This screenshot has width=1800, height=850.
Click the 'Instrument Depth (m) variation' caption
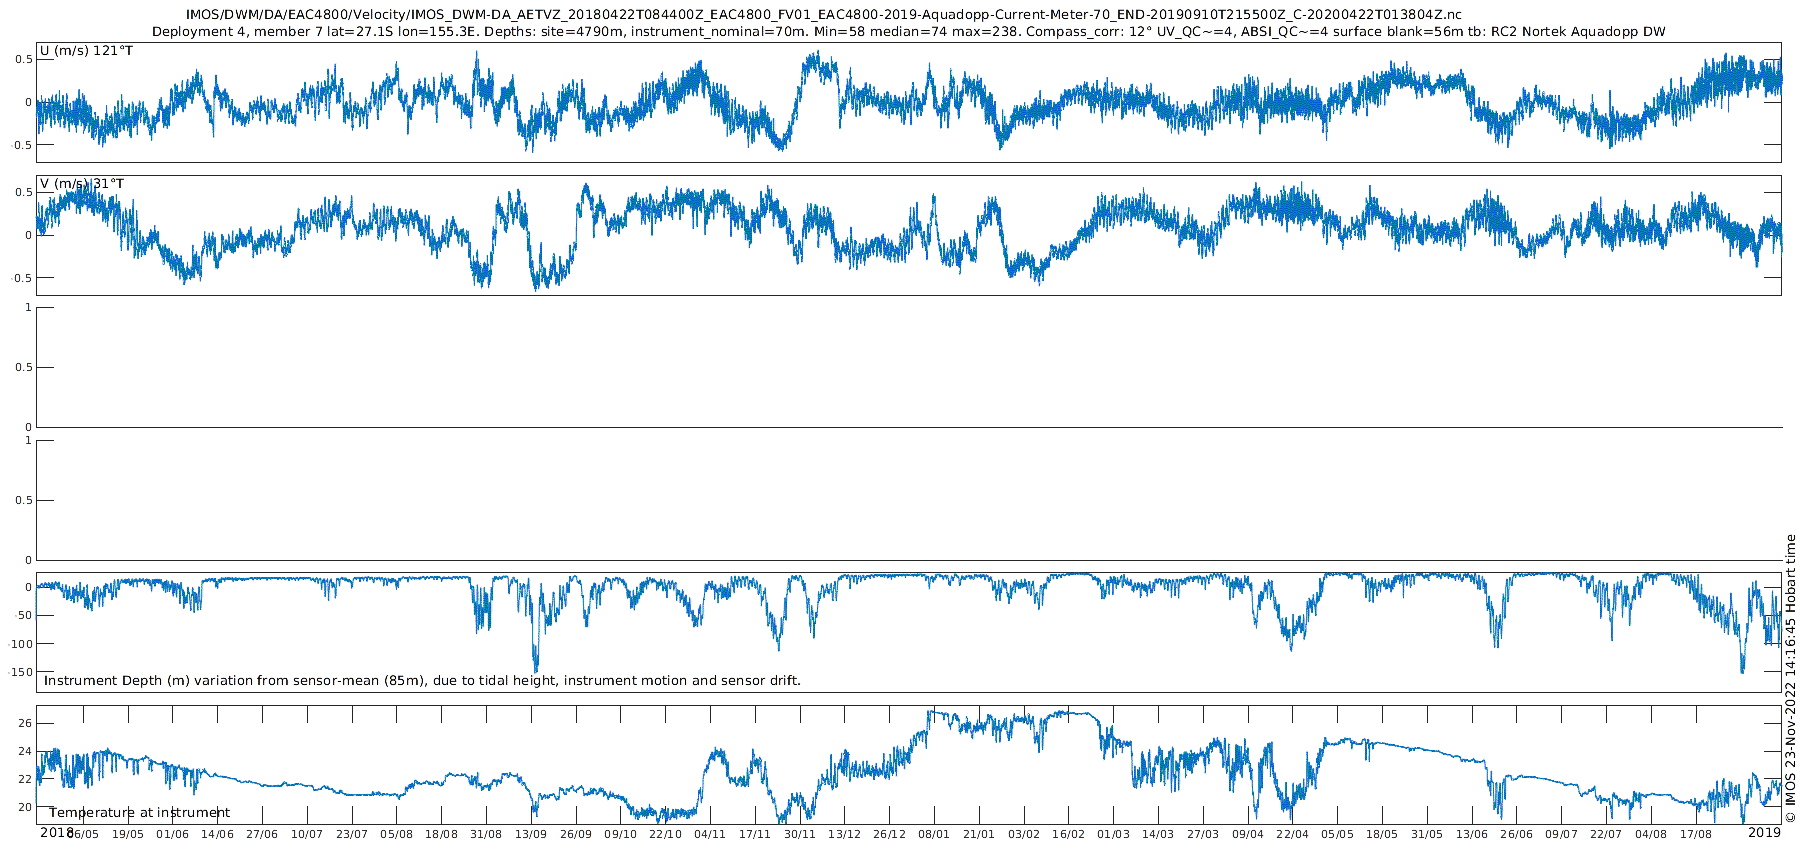[x=422, y=681]
